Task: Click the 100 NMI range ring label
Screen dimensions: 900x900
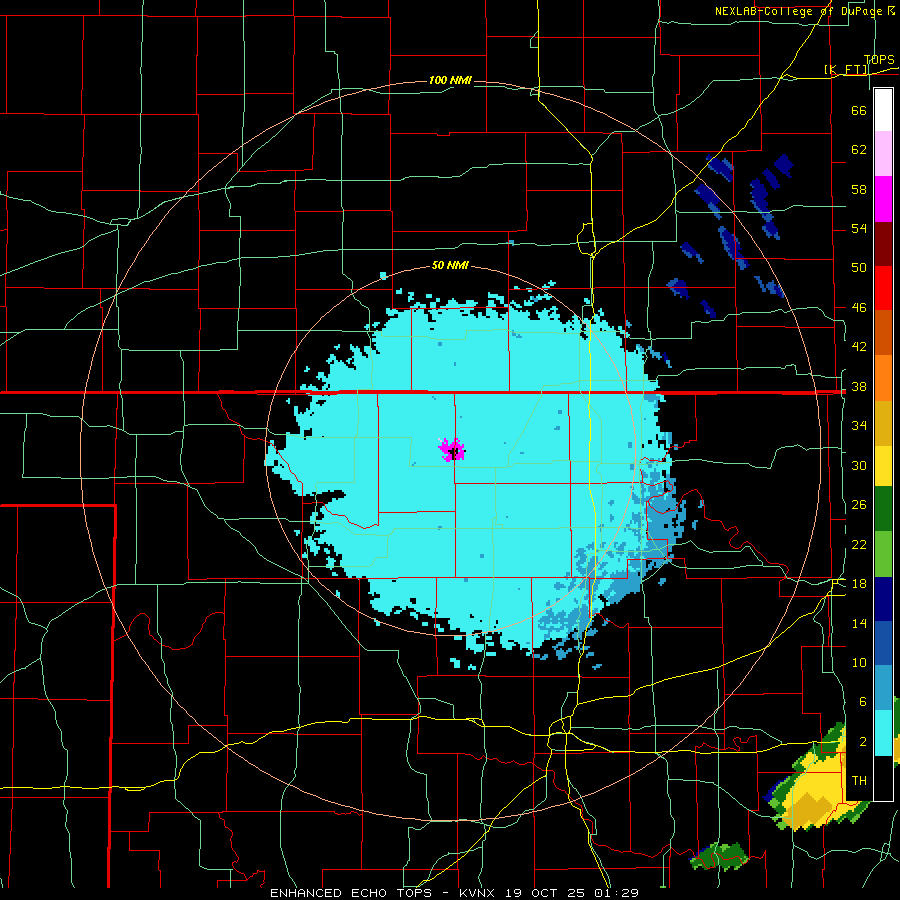Action: point(451,80)
